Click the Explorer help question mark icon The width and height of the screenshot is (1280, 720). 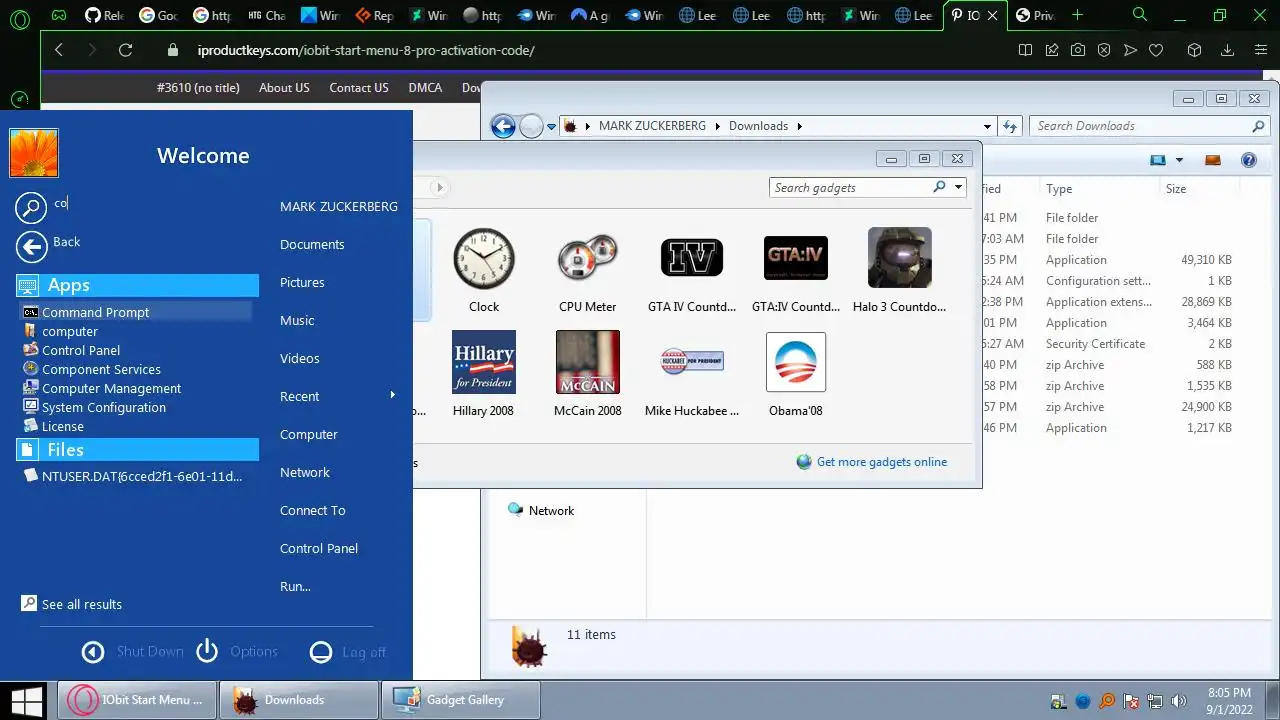click(1248, 160)
